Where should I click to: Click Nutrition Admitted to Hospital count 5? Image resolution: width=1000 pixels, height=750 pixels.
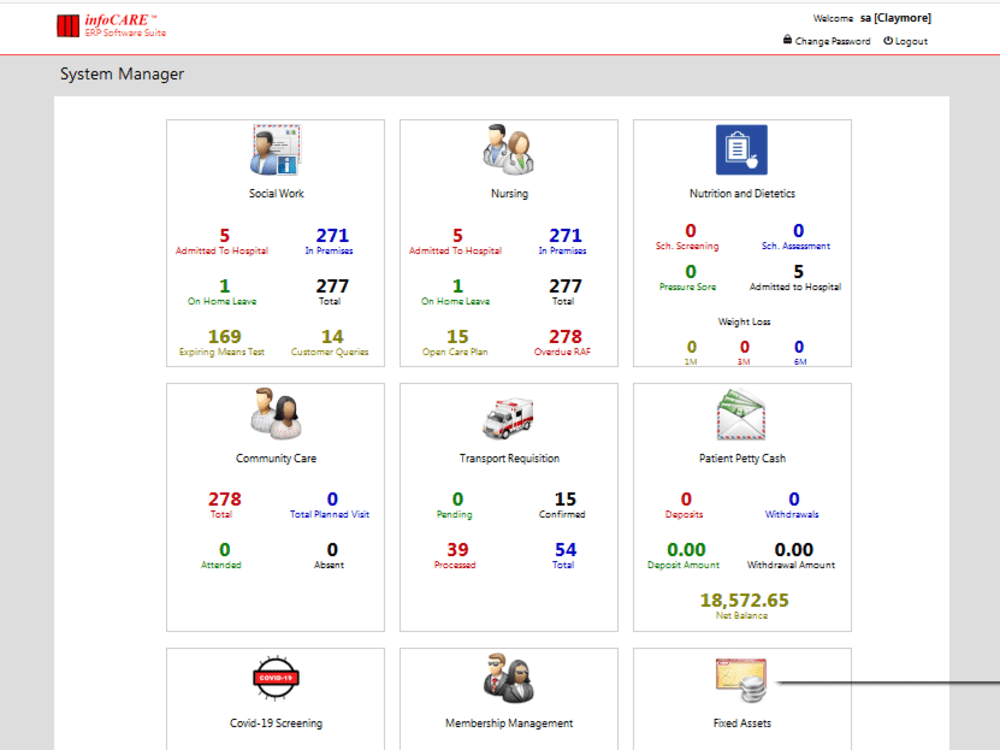(x=798, y=272)
